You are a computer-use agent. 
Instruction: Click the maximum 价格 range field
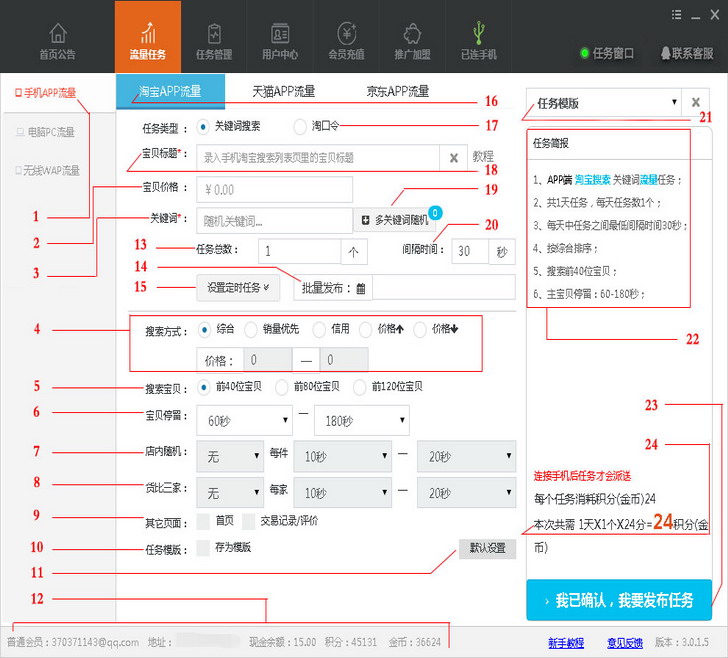pos(344,360)
